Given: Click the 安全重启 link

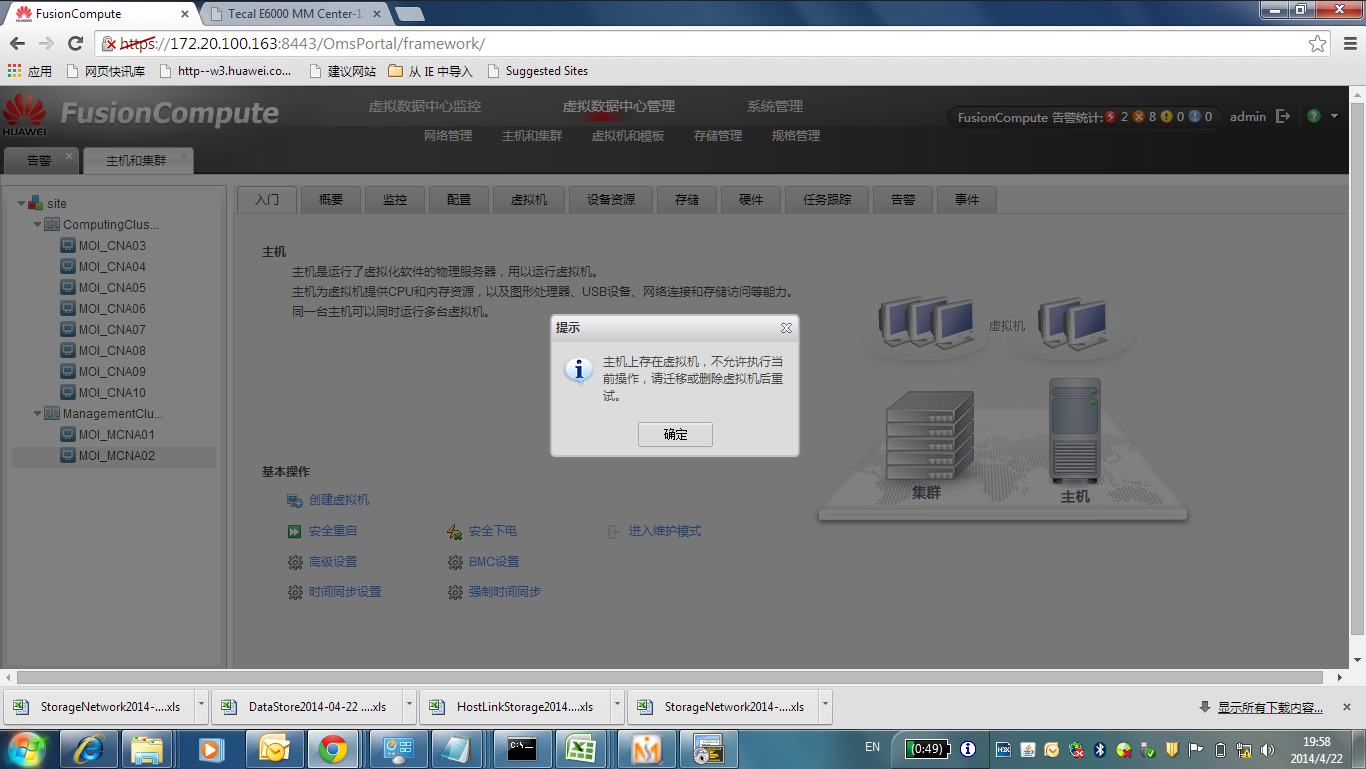Looking at the screenshot, I should click(x=333, y=531).
